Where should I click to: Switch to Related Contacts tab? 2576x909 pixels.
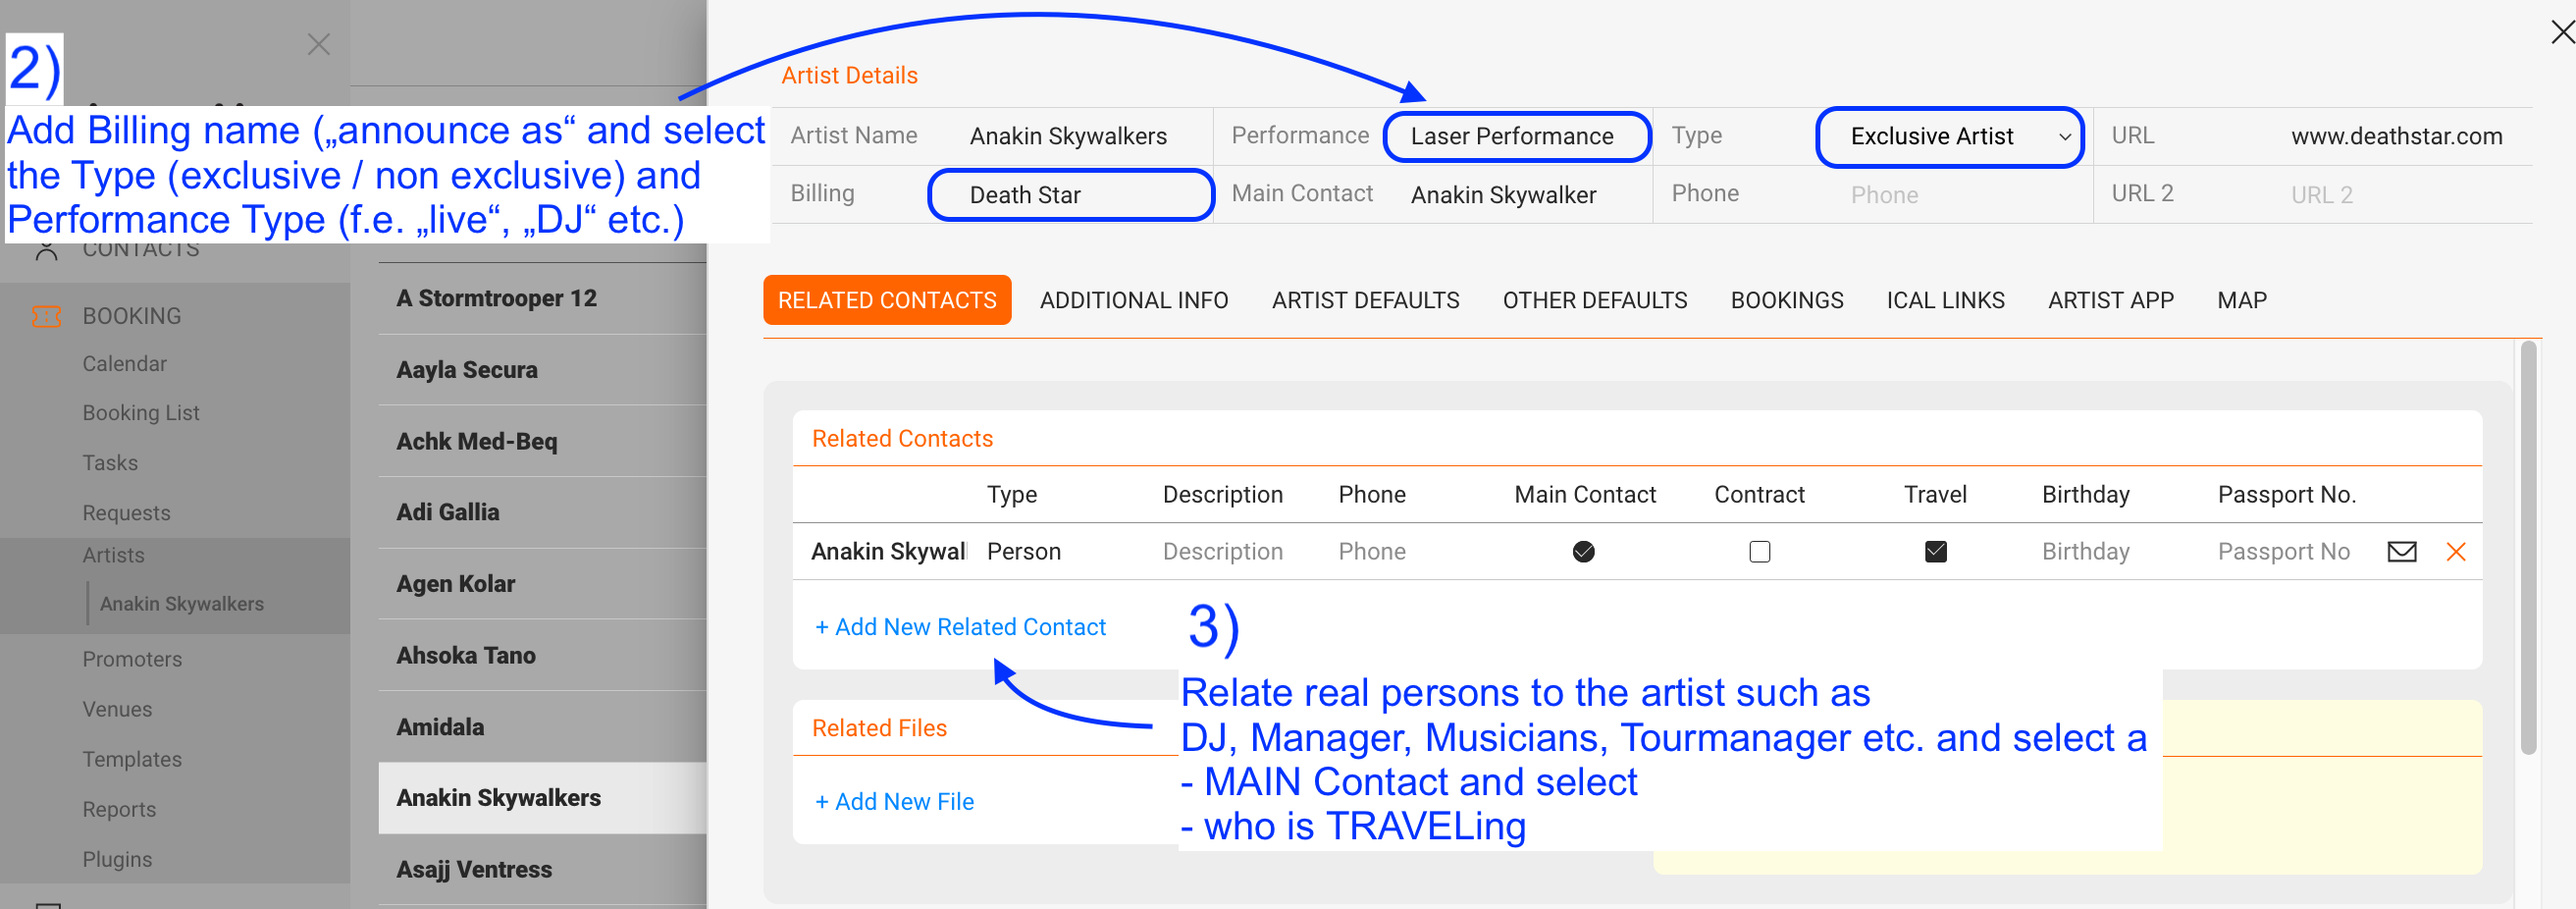point(887,300)
